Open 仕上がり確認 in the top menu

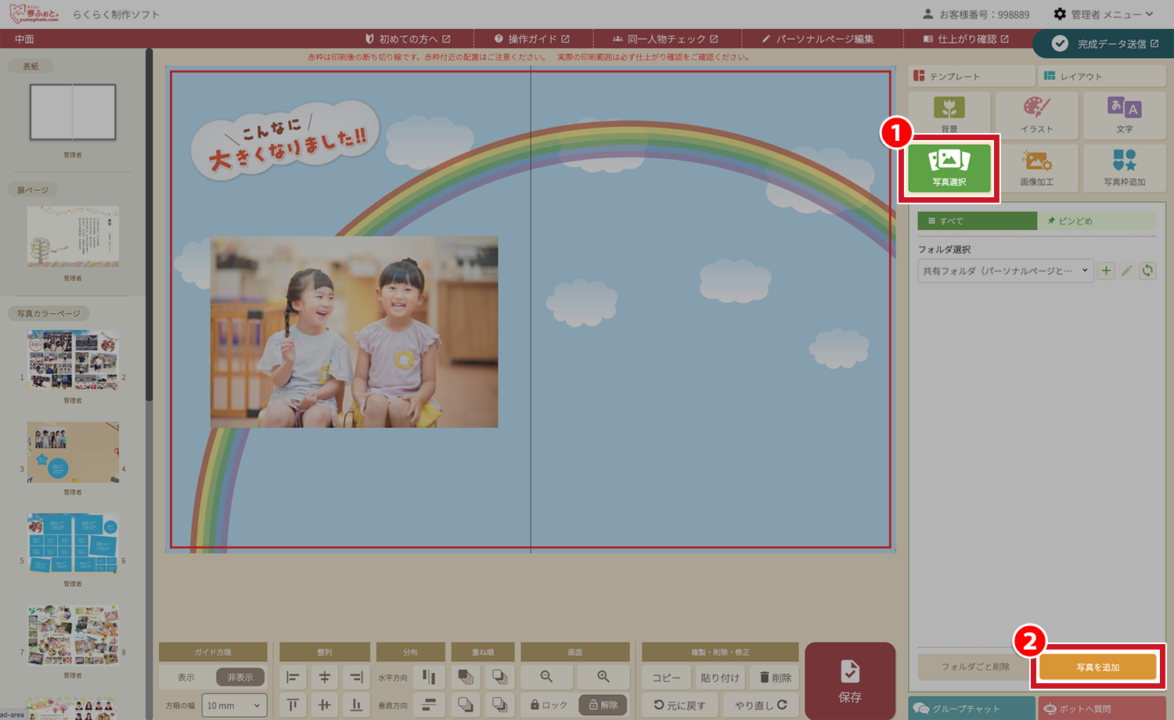click(966, 39)
